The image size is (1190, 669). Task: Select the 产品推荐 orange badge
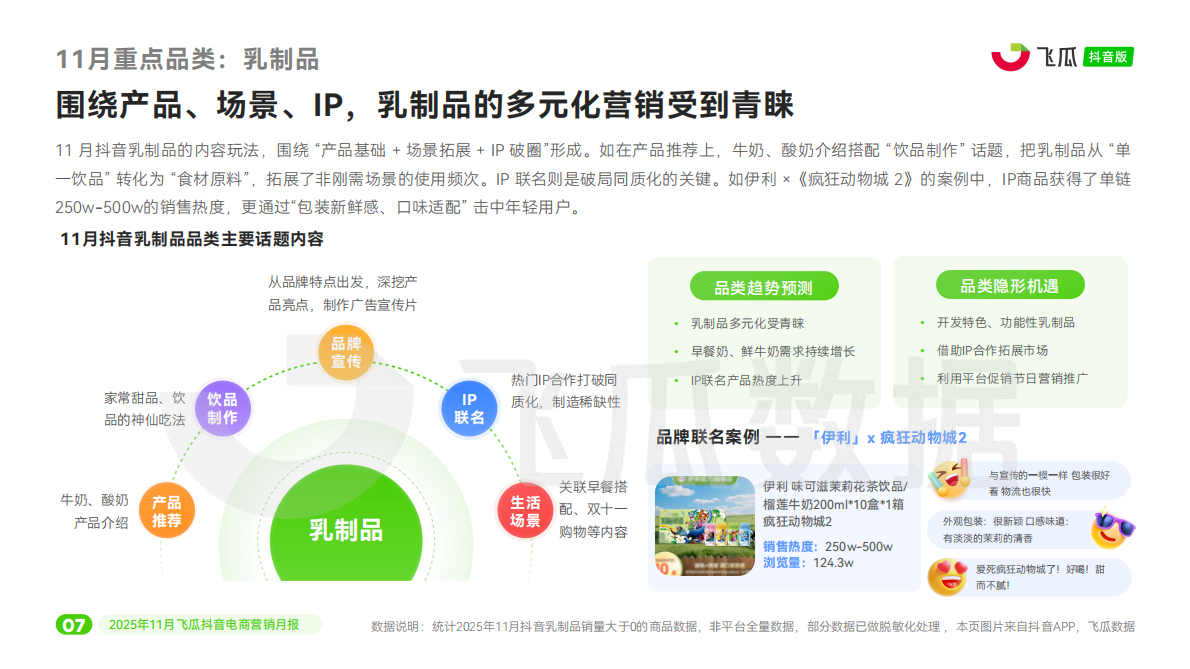click(167, 511)
